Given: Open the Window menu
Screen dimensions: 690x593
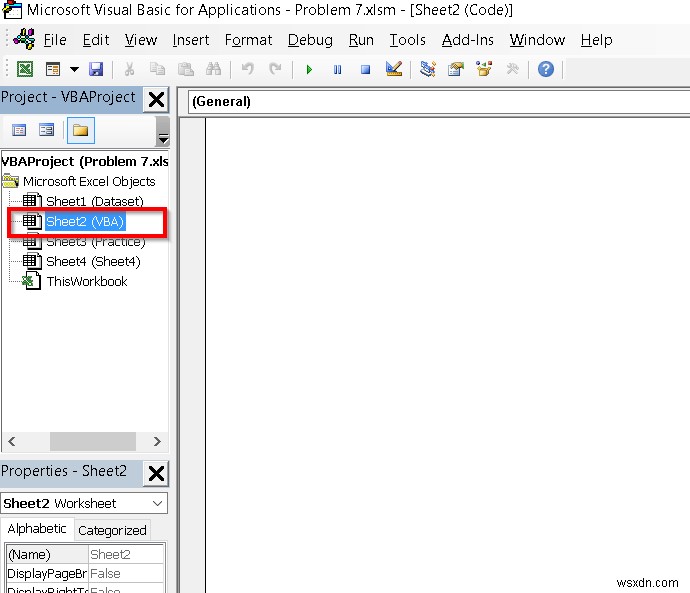Looking at the screenshot, I should pos(537,40).
